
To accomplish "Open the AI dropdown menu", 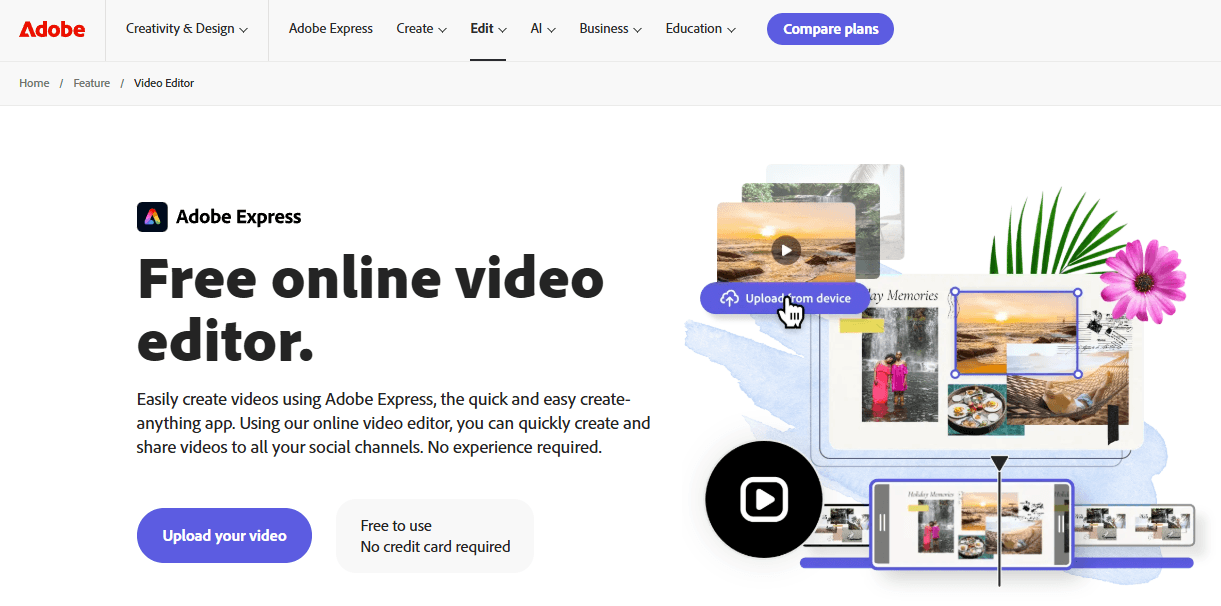I will pyautogui.click(x=543, y=29).
